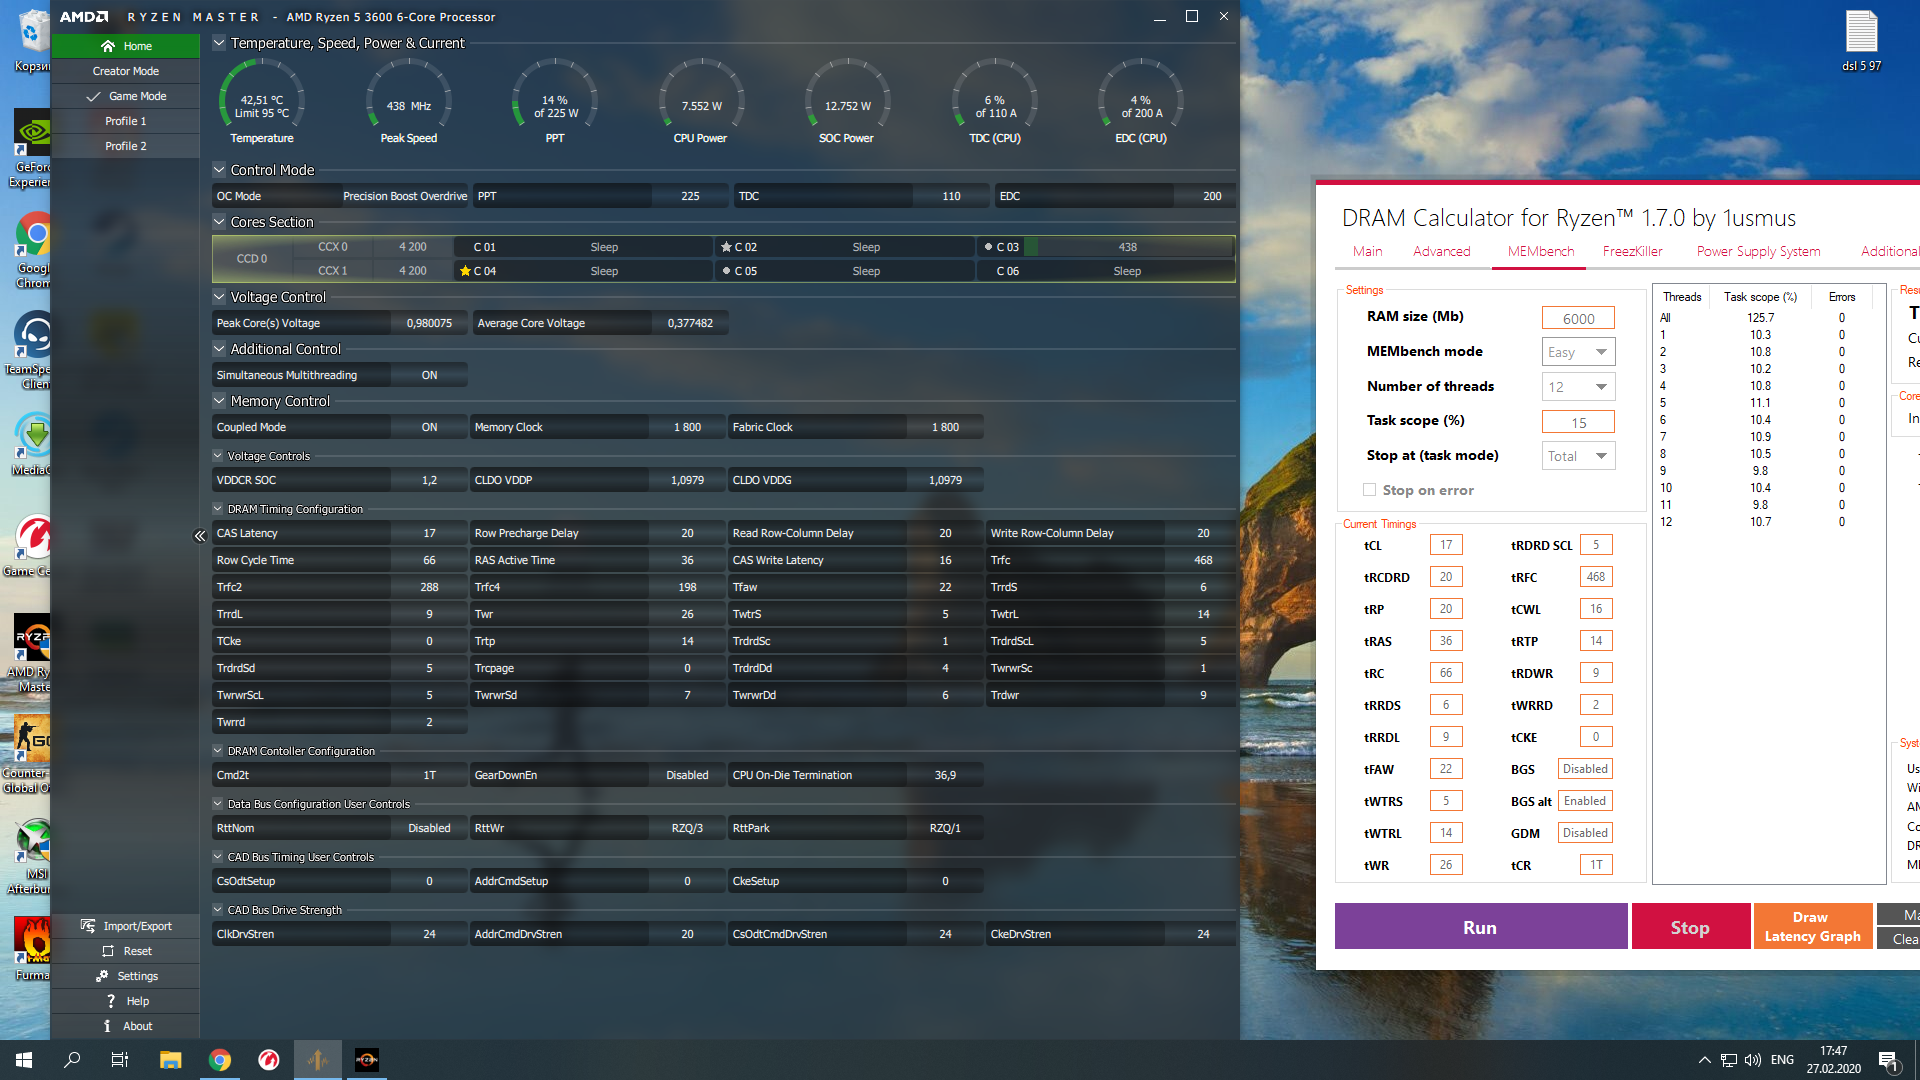
Task: Switch to the FreezKiller tab
Action: [x=1632, y=252]
